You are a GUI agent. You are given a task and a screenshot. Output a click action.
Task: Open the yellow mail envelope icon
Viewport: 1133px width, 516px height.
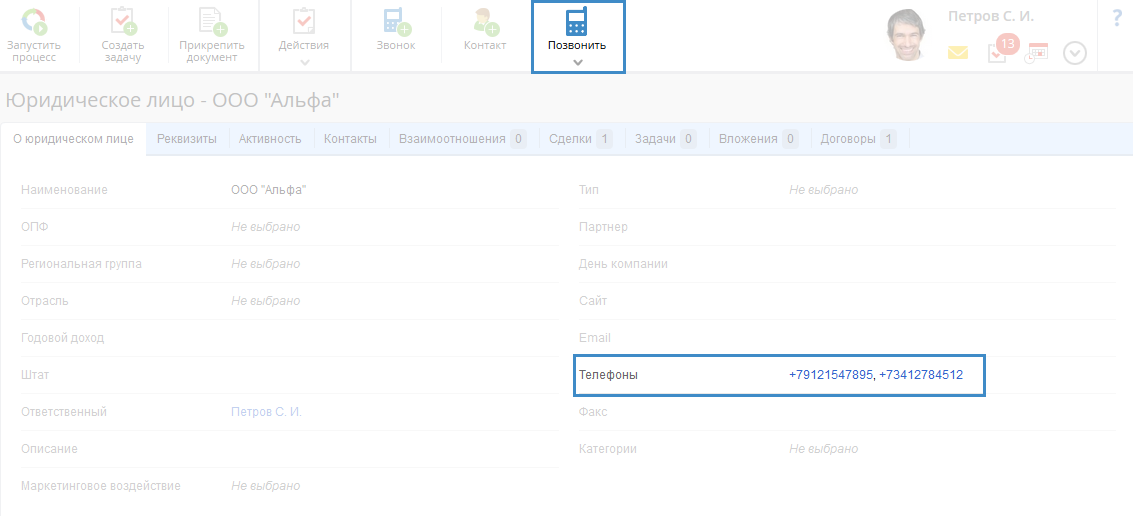[x=958, y=53]
